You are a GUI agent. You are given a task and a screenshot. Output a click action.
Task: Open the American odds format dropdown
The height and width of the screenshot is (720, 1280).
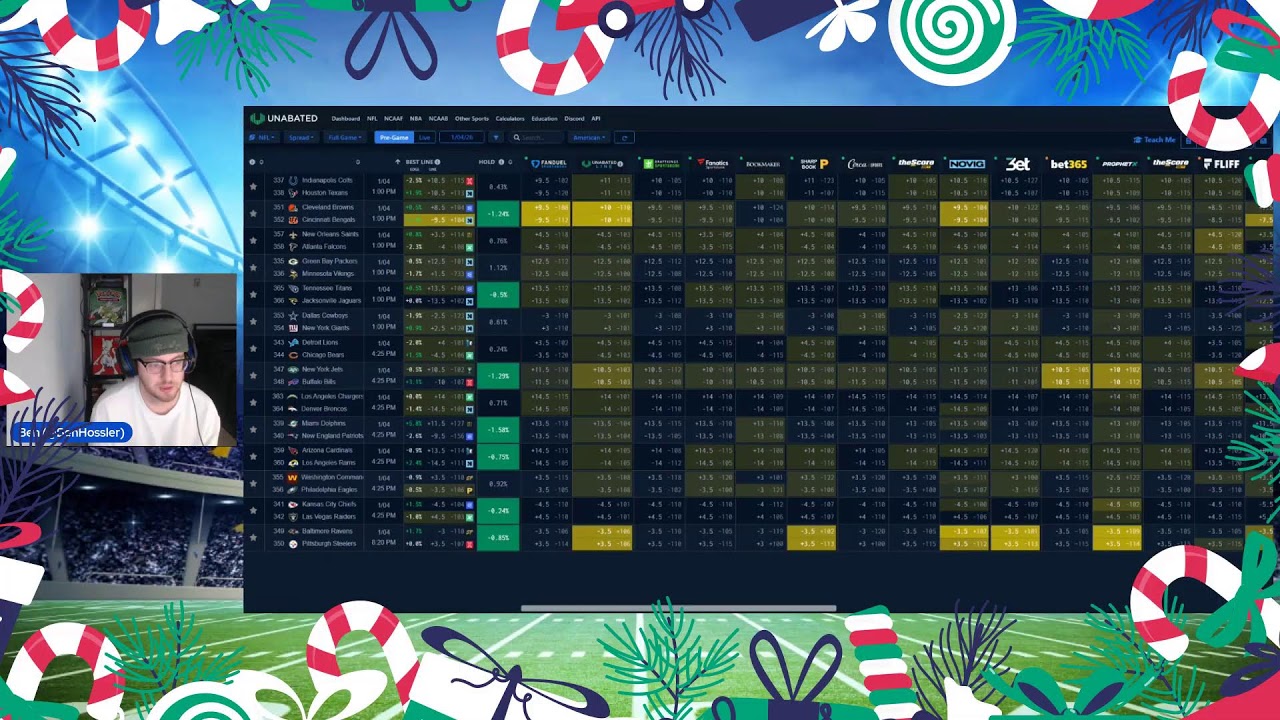click(x=589, y=138)
